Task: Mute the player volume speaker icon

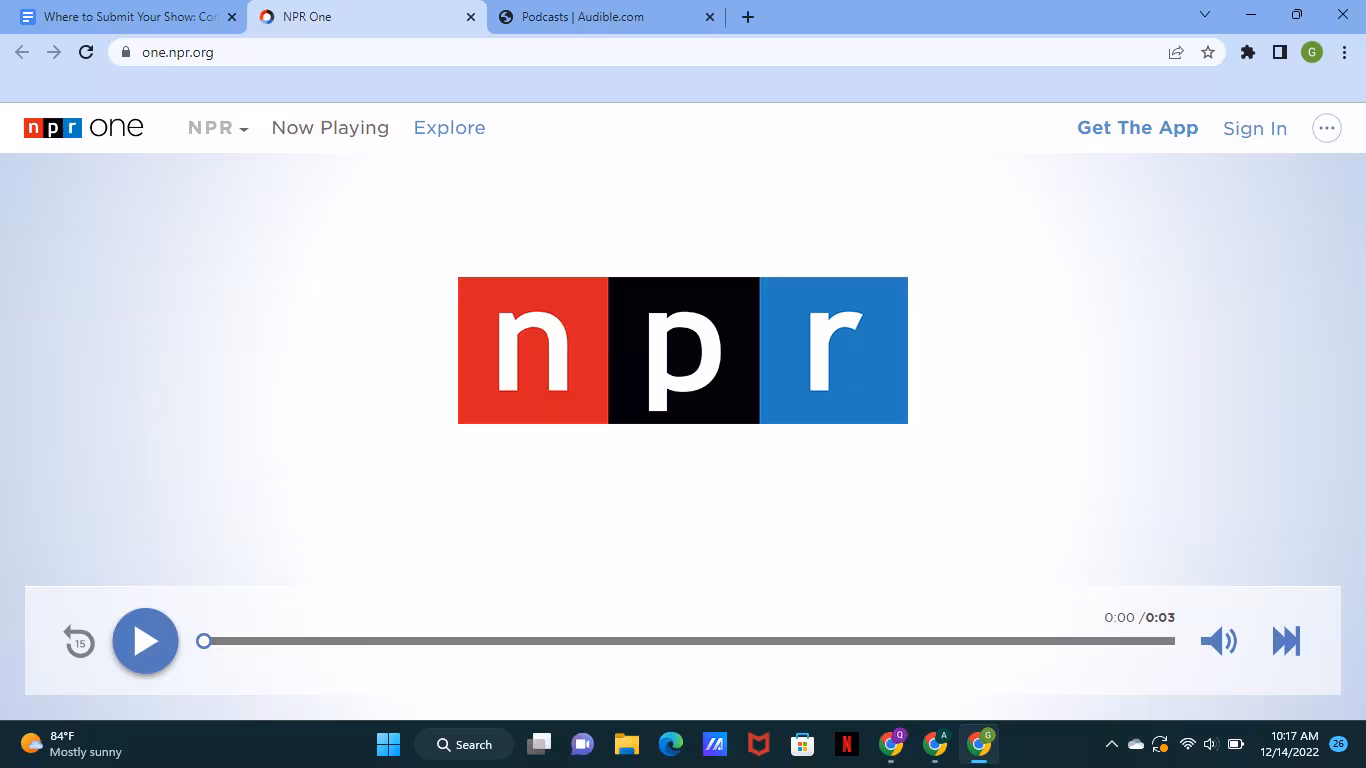Action: (x=1218, y=641)
